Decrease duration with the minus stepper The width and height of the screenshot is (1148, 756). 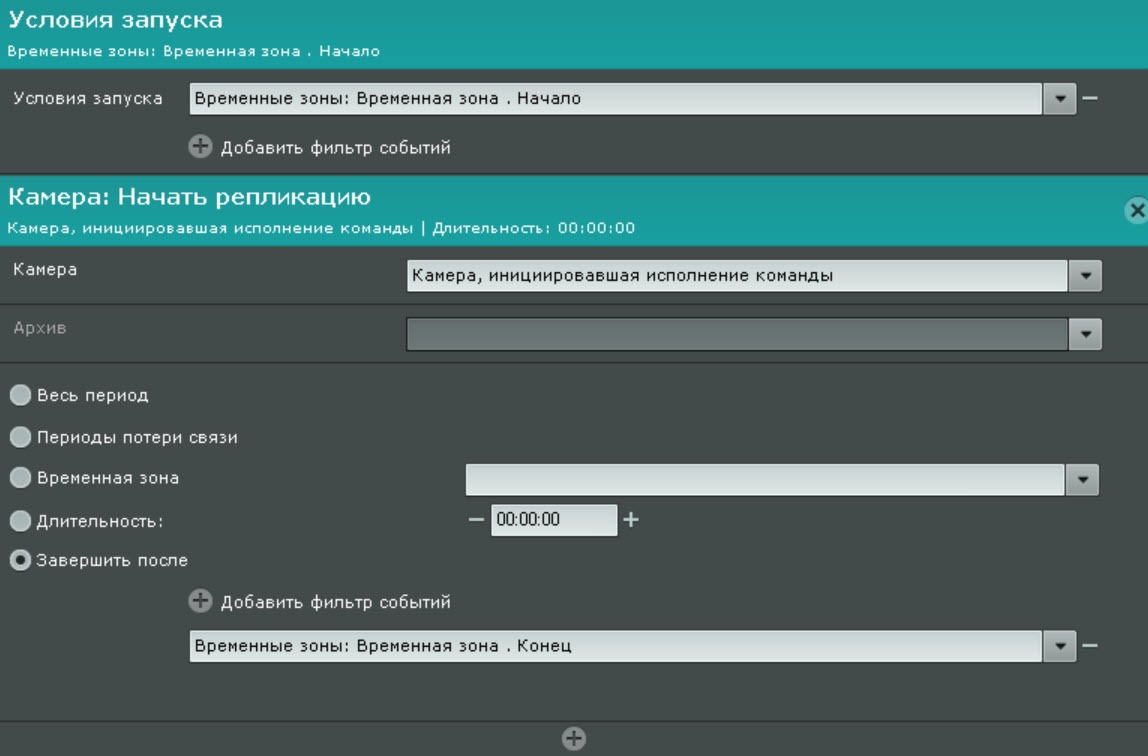[x=476, y=520]
